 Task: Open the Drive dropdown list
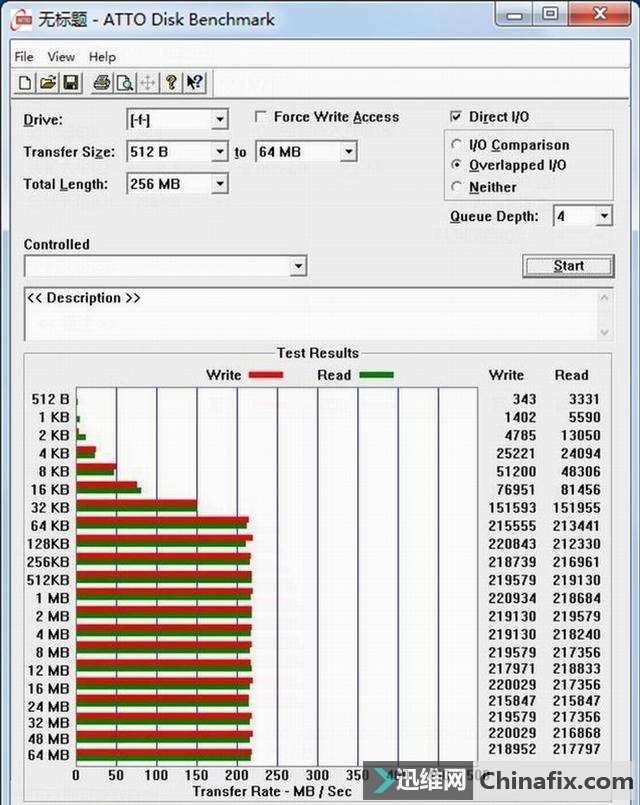click(x=220, y=120)
